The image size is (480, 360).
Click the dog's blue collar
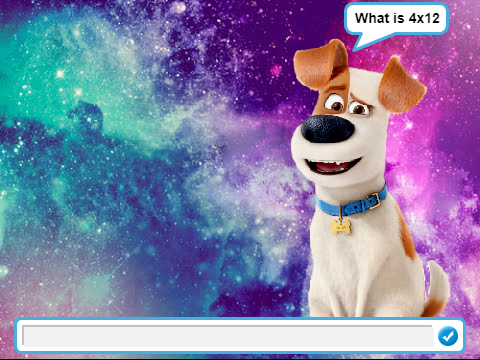(352, 203)
